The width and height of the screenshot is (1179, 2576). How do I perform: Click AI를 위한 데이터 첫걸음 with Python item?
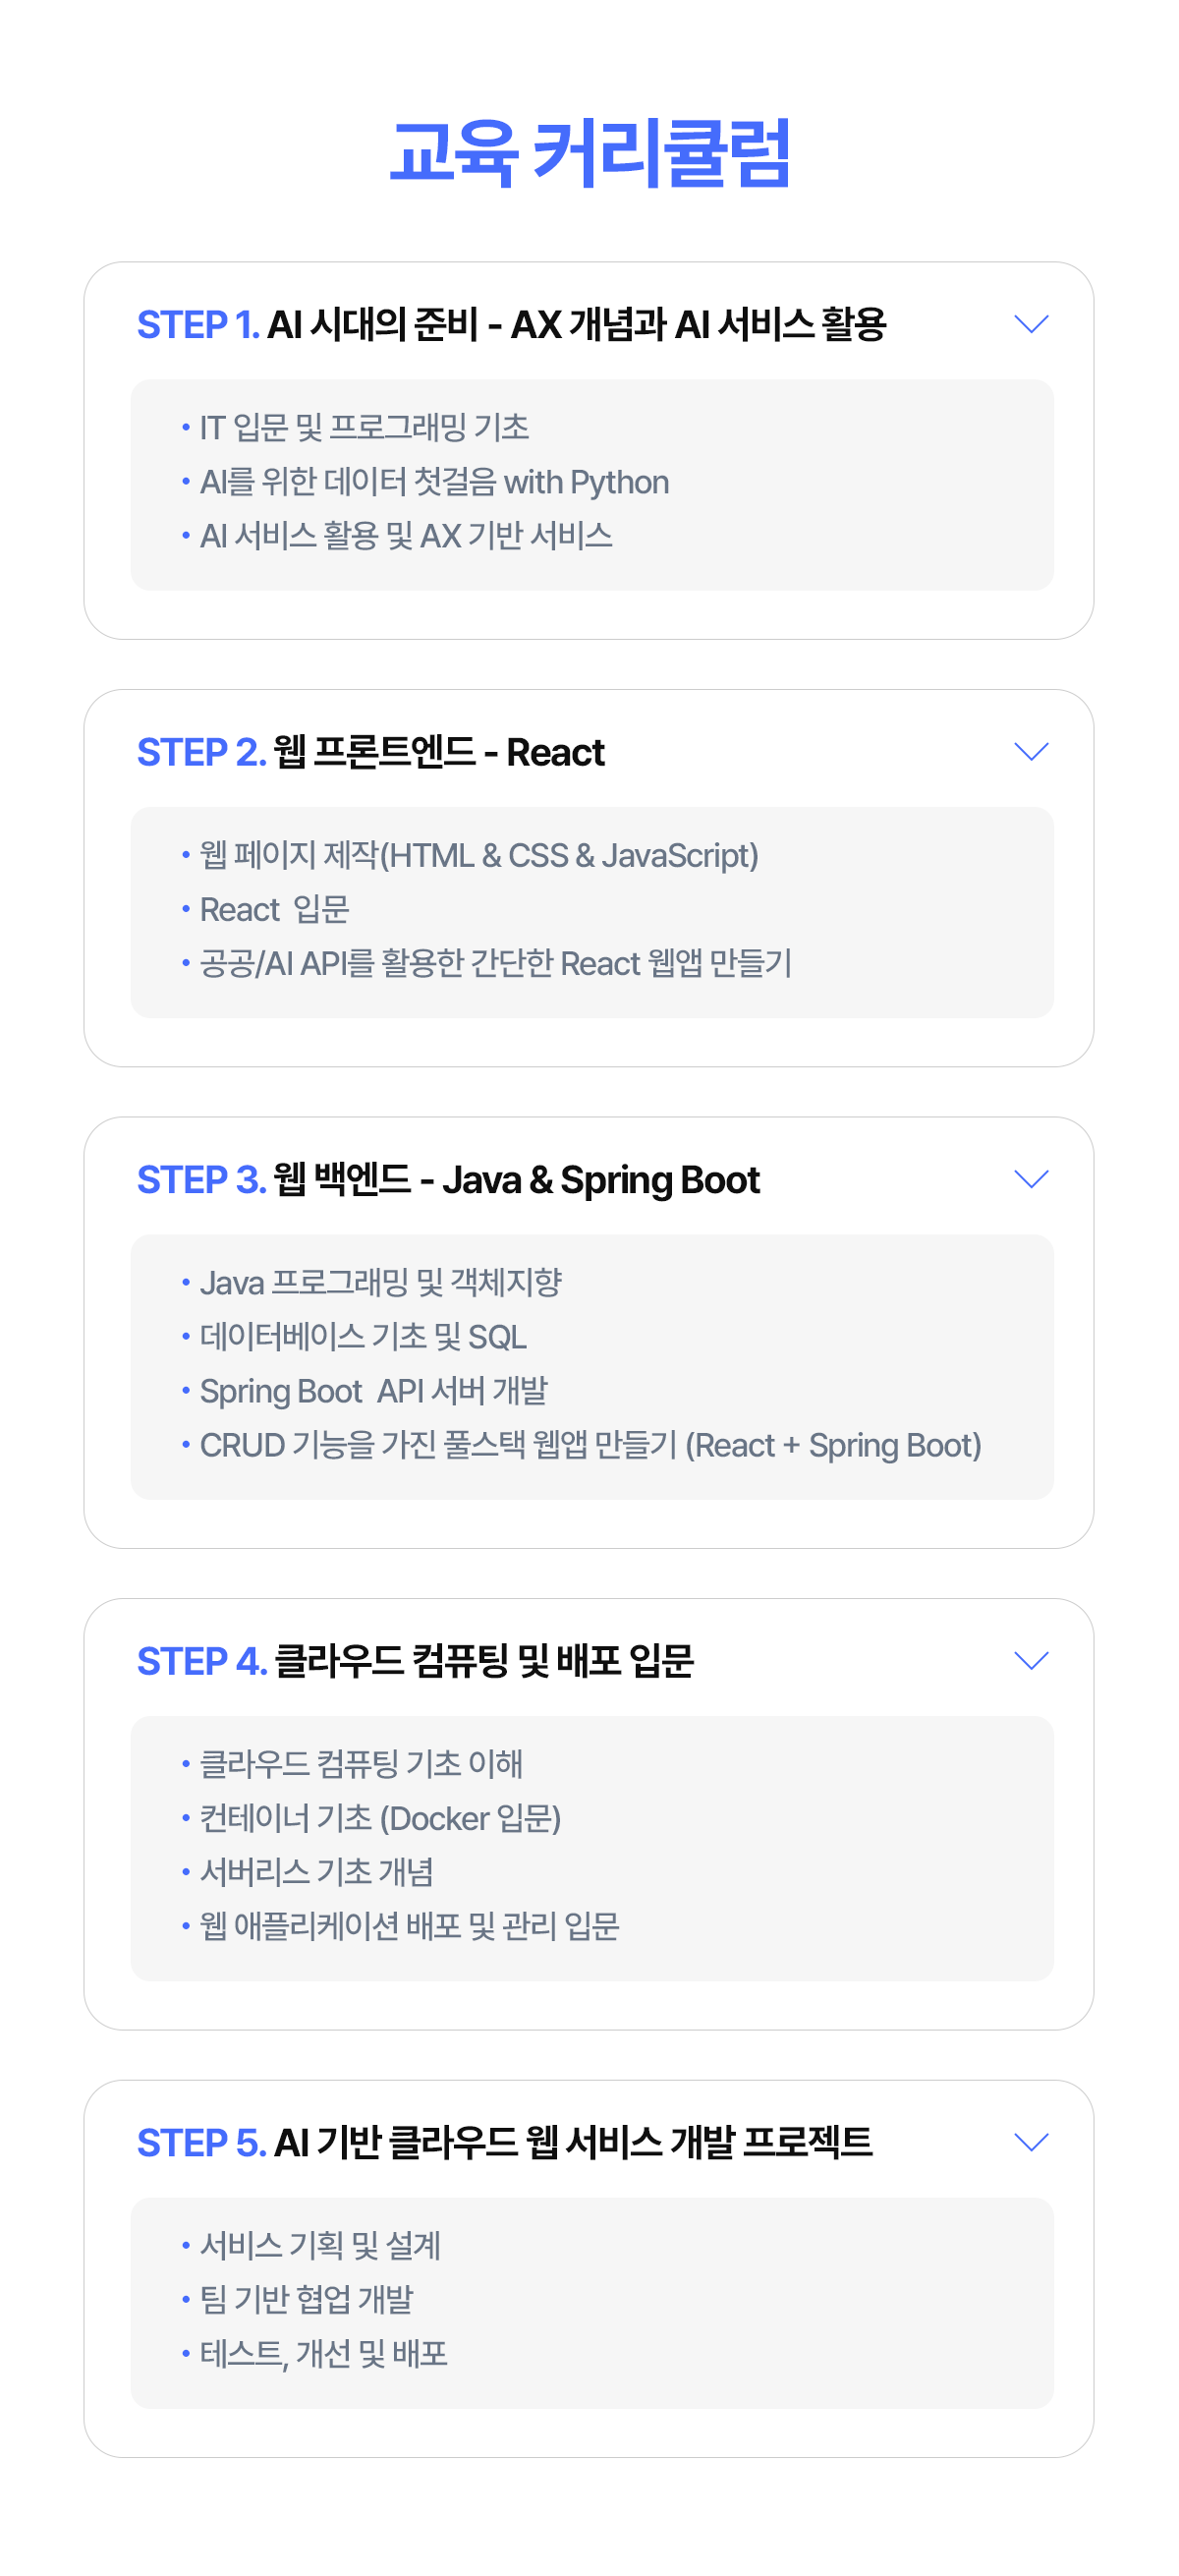pyautogui.click(x=434, y=482)
